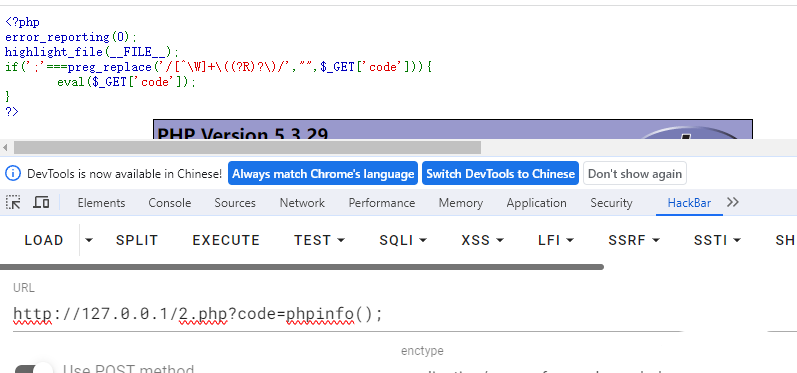Screen dimensions: 797x373
Task: Click the DevTools info notice icon
Action: 13,174
